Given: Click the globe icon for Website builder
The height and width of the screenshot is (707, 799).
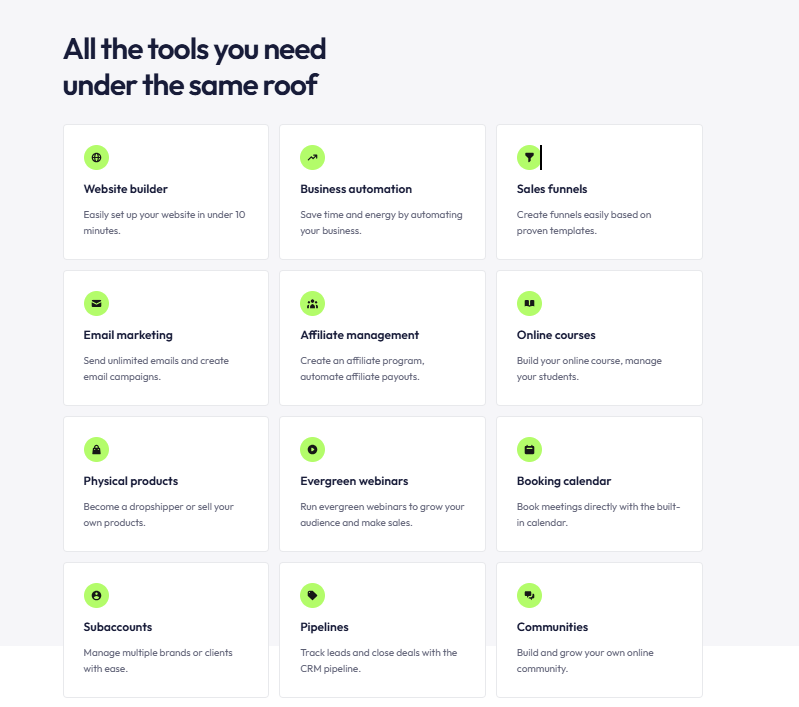Looking at the screenshot, I should tap(96, 157).
